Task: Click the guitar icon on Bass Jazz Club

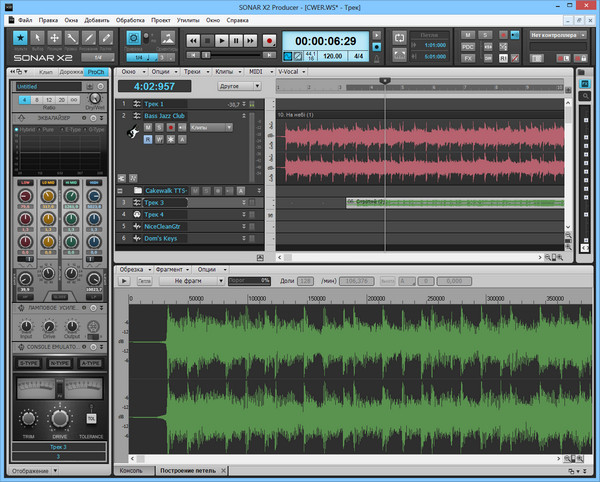Action: coord(131,133)
